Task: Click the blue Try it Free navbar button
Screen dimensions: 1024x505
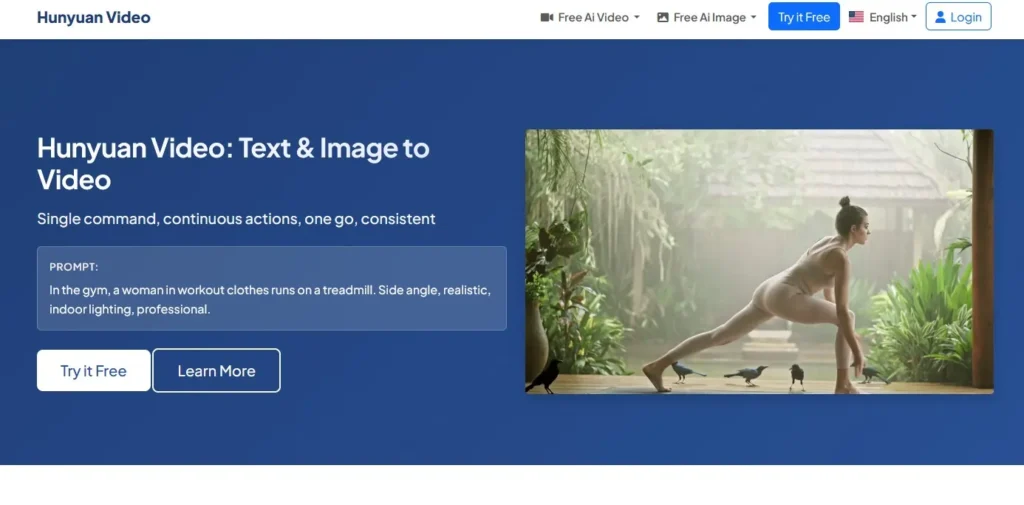Action: pos(804,17)
